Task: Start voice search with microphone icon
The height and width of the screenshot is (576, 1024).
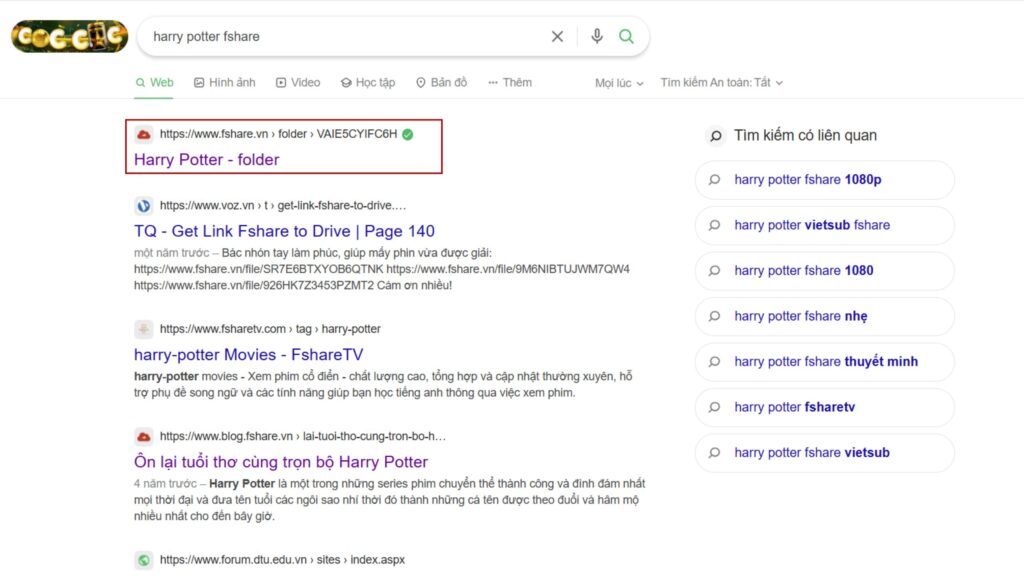Action: pyautogui.click(x=596, y=37)
